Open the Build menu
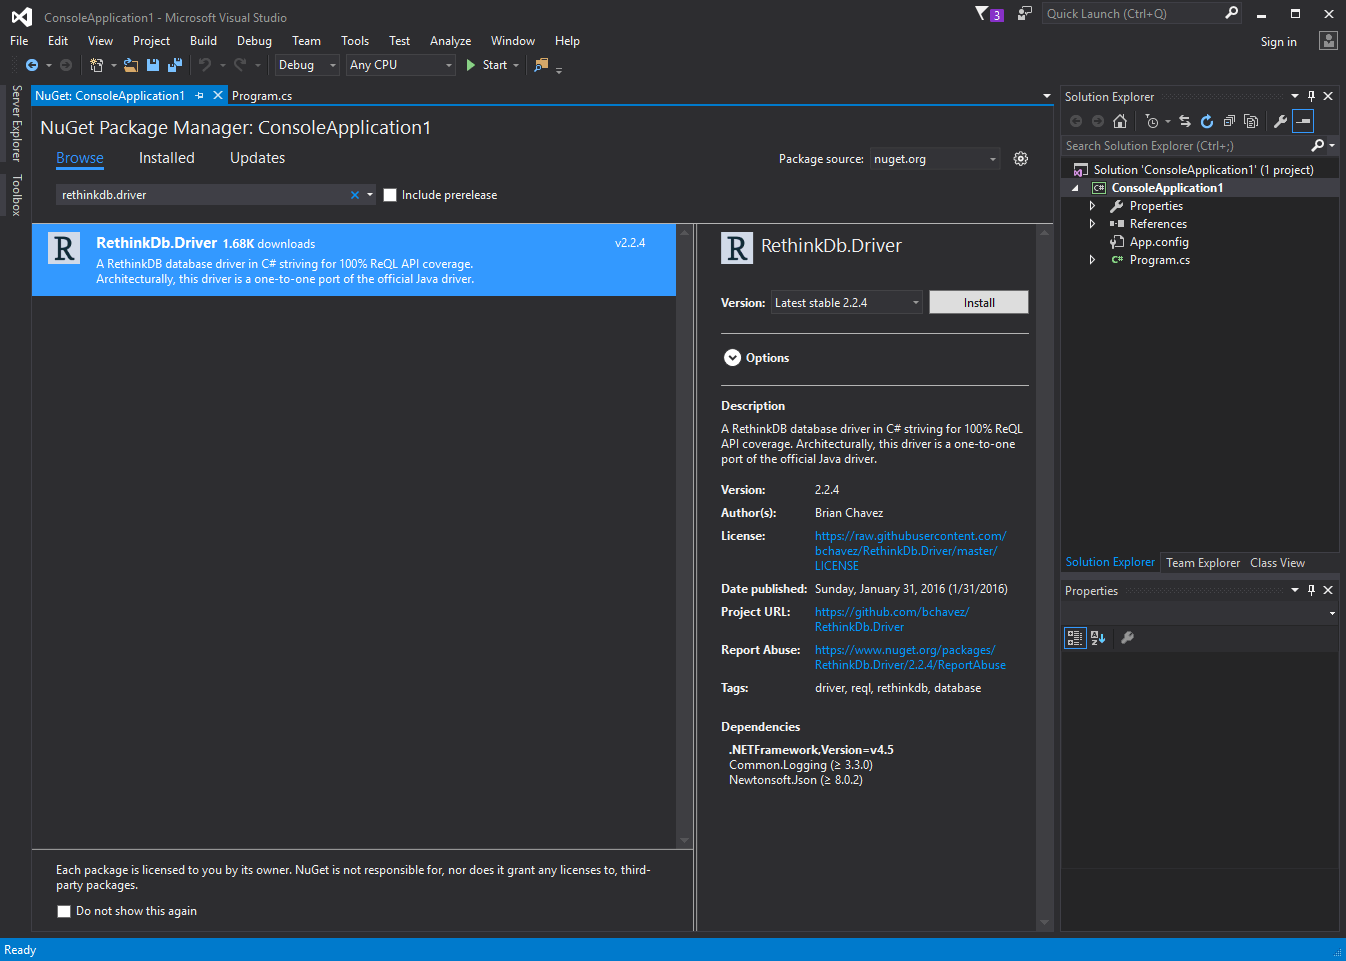The height and width of the screenshot is (961, 1346). [x=203, y=41]
